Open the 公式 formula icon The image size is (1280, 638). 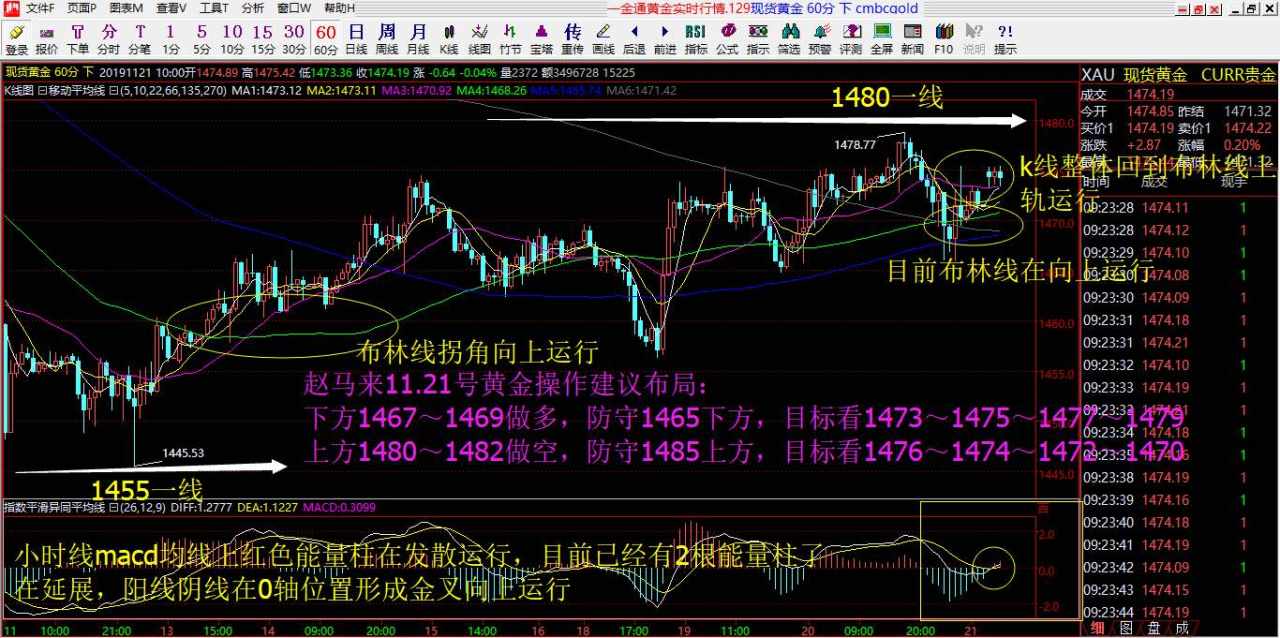(727, 39)
